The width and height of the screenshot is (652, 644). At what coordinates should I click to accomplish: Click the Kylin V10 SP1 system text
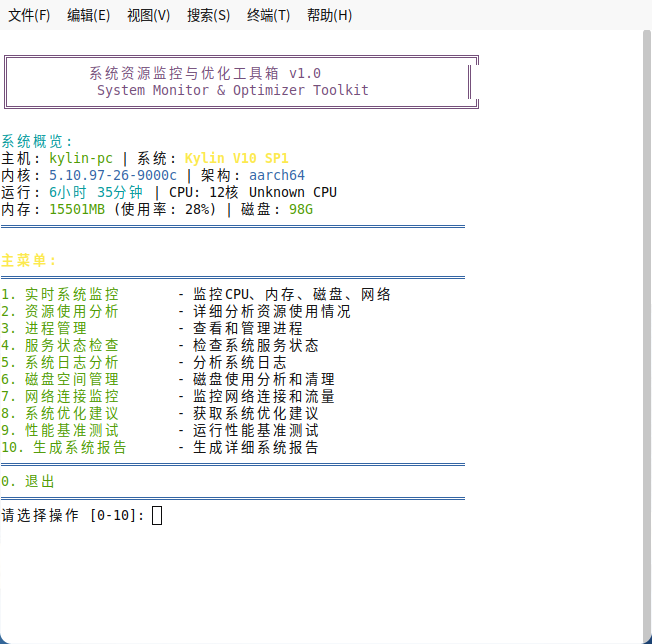tap(236, 158)
